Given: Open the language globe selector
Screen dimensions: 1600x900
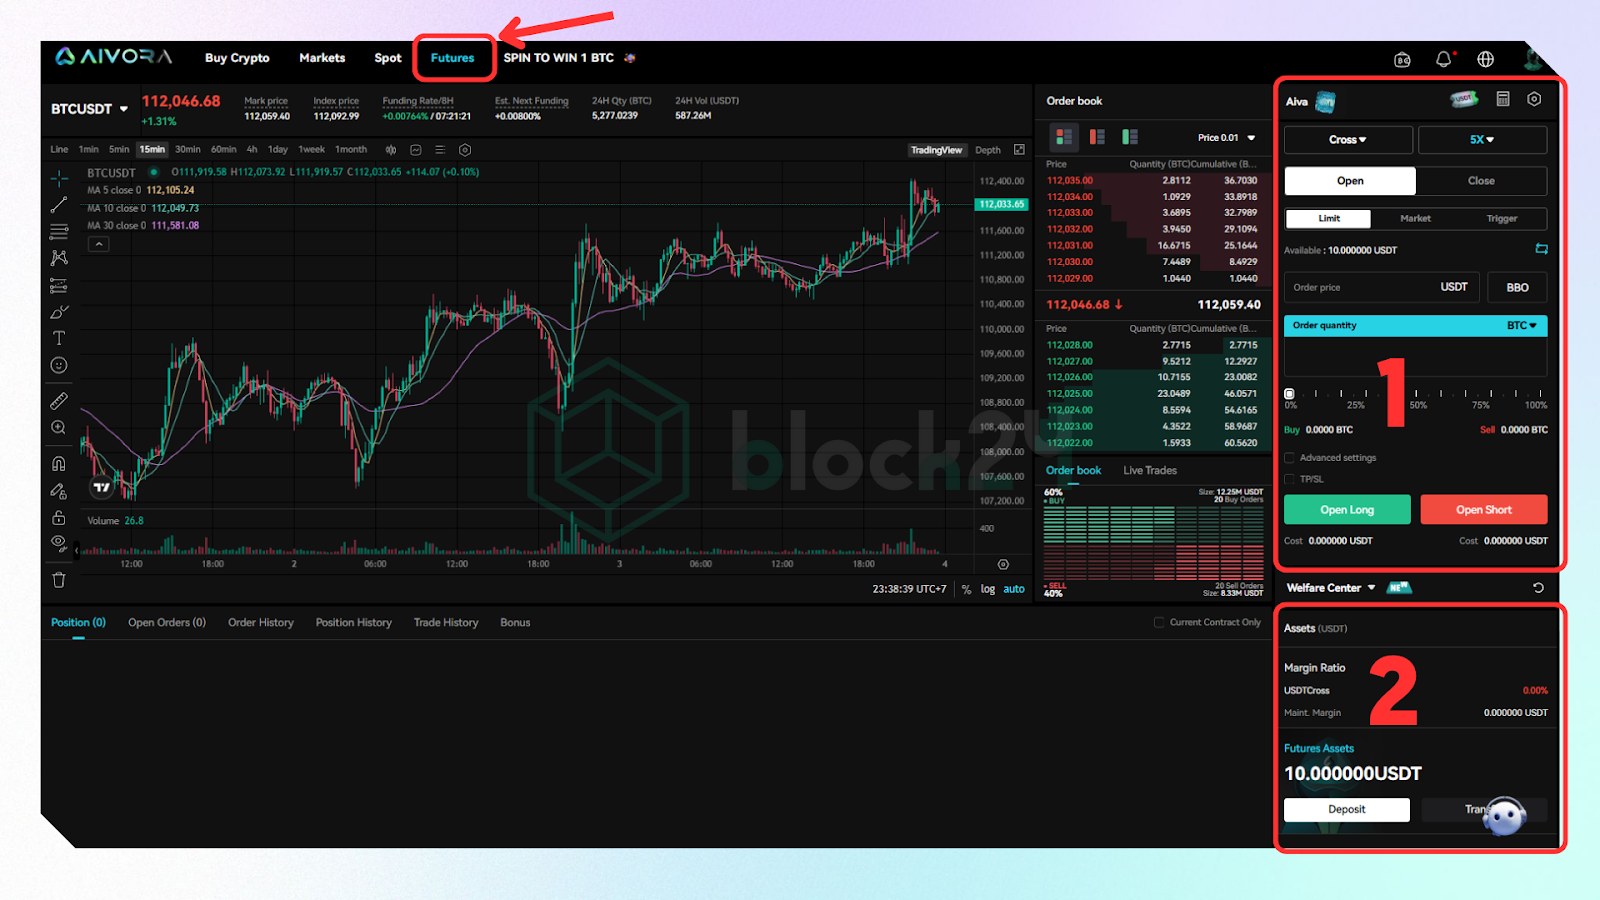Looking at the screenshot, I should [x=1486, y=59].
